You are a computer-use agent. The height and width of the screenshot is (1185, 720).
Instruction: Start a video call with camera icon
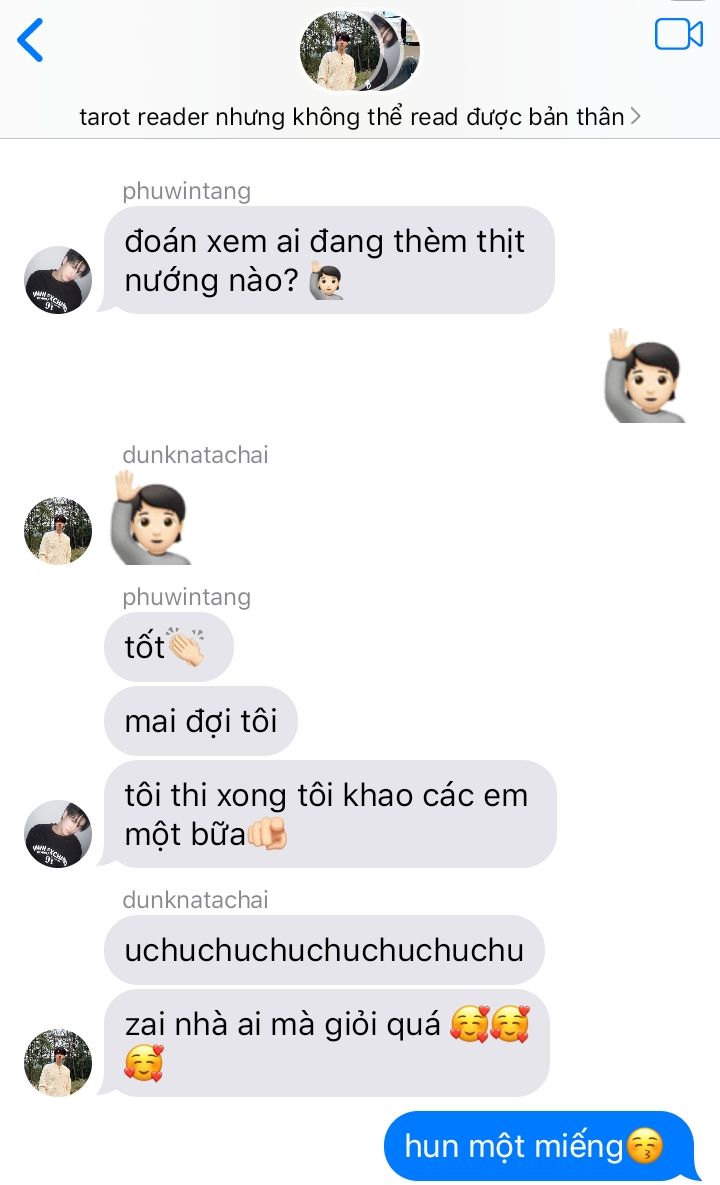pos(678,35)
